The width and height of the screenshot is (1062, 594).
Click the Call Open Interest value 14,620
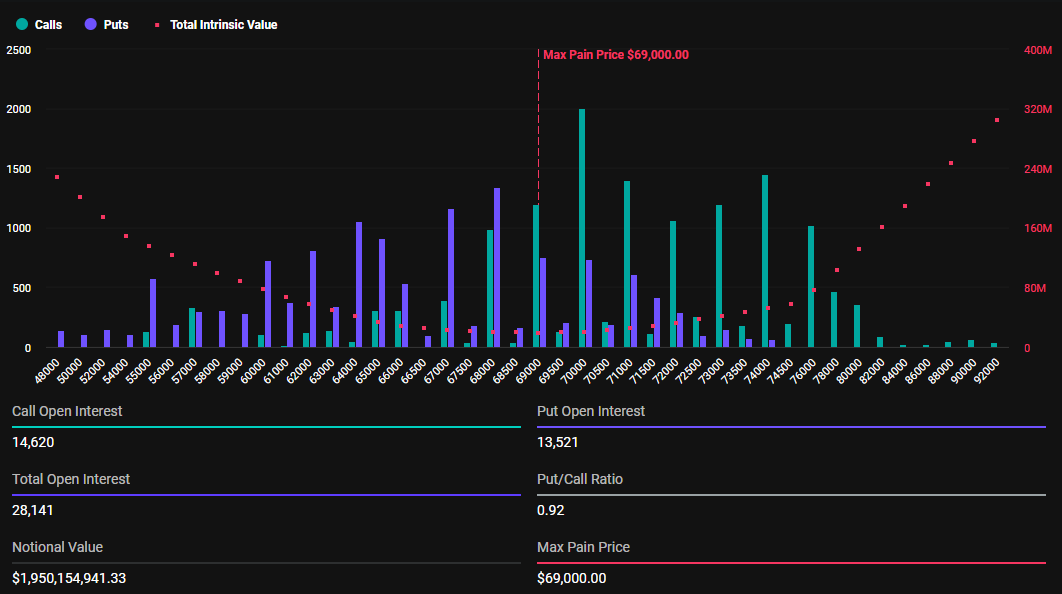tap(33, 442)
